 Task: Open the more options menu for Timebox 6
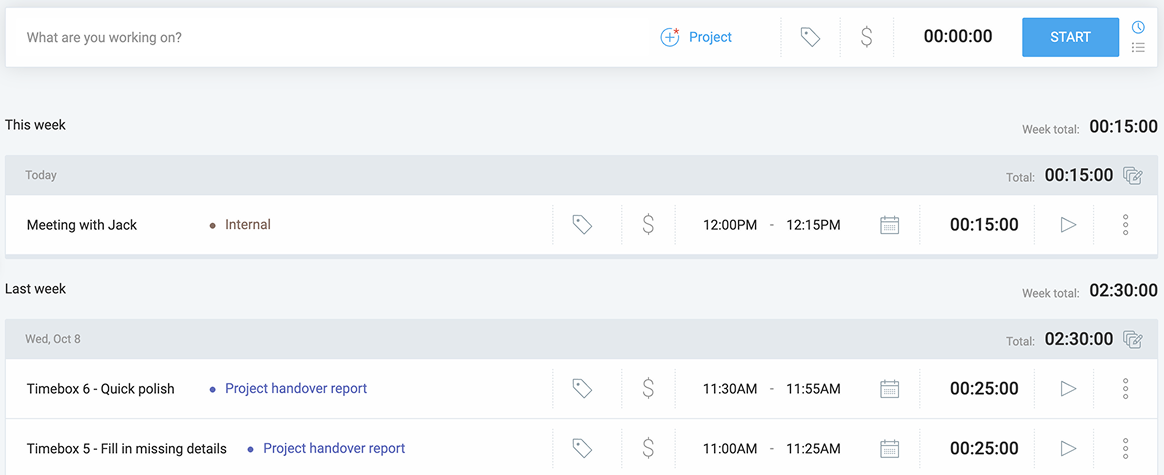1125,389
